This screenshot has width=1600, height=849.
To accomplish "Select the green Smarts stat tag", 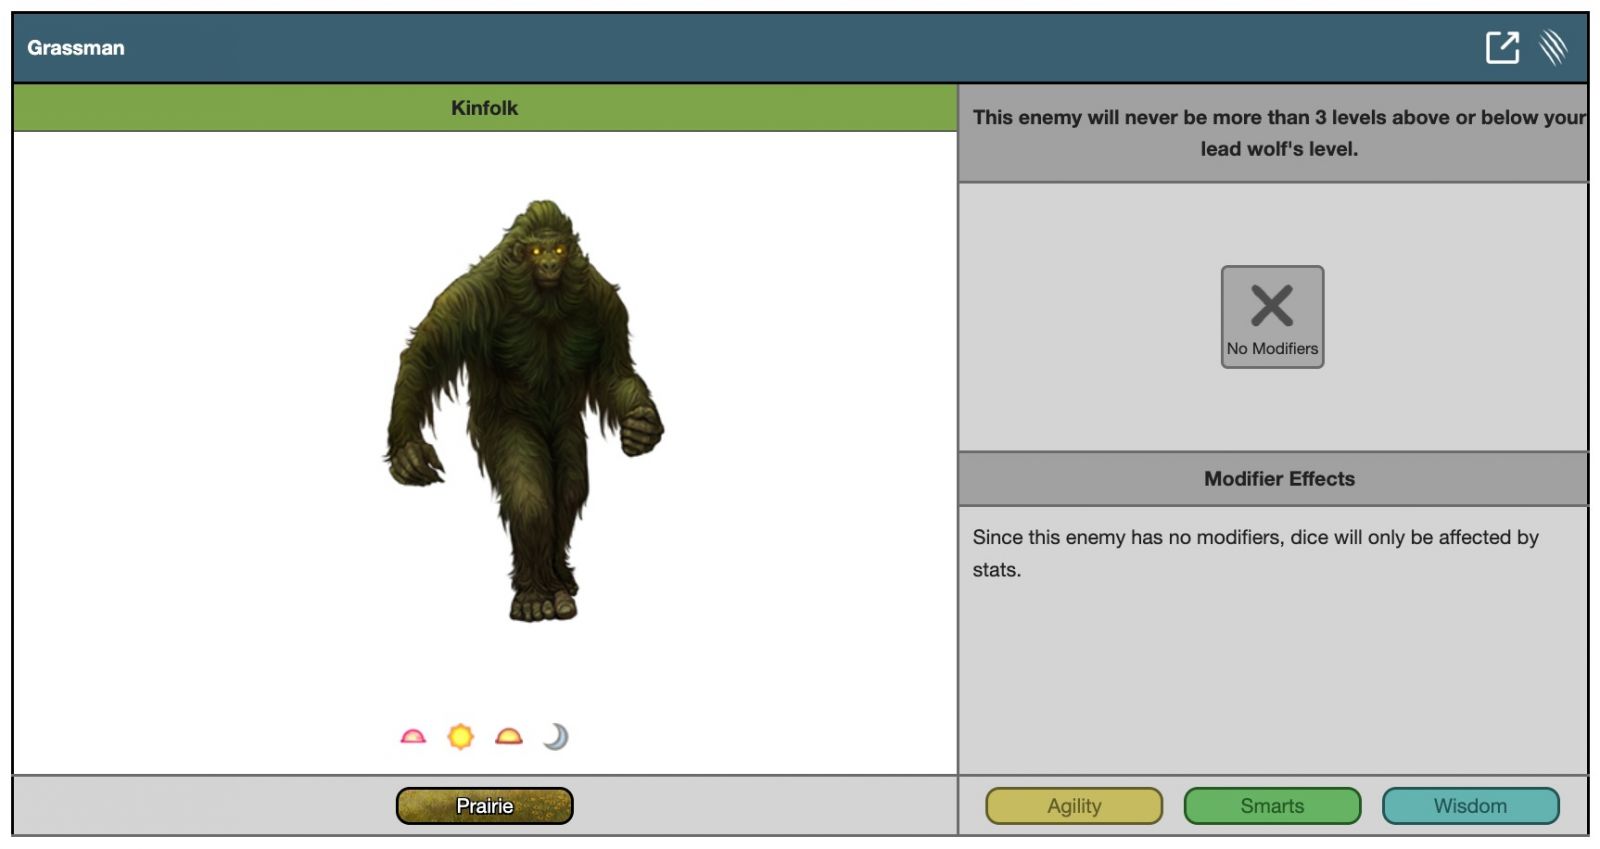I will (1272, 806).
